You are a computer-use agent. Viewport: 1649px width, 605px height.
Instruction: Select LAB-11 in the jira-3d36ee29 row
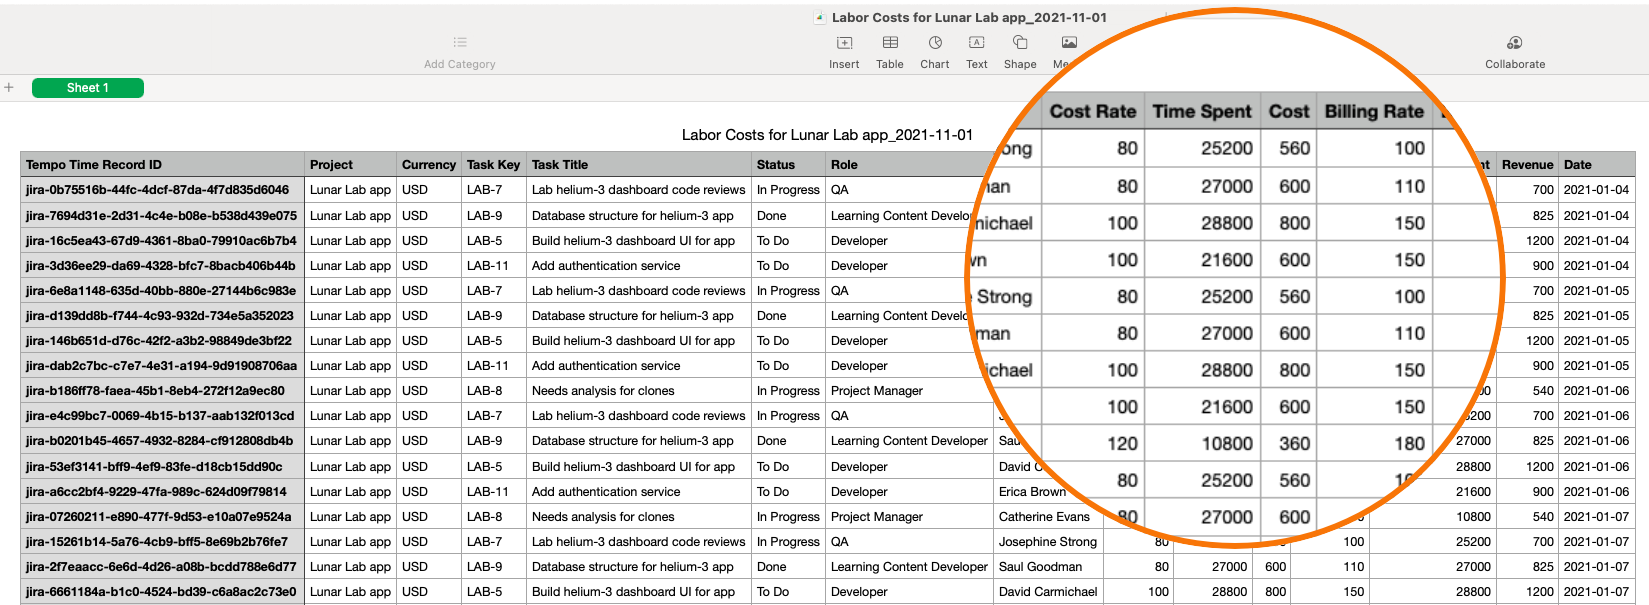(494, 265)
